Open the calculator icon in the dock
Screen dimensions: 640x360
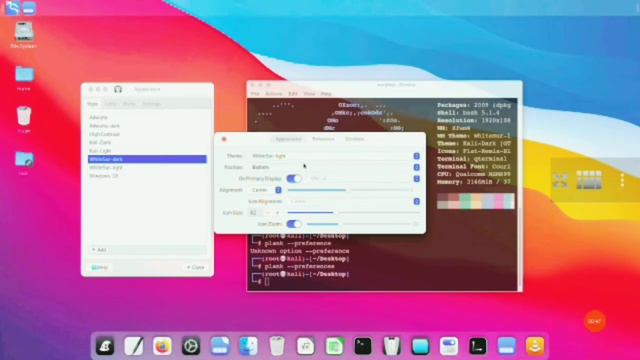pyautogui.click(x=306, y=347)
